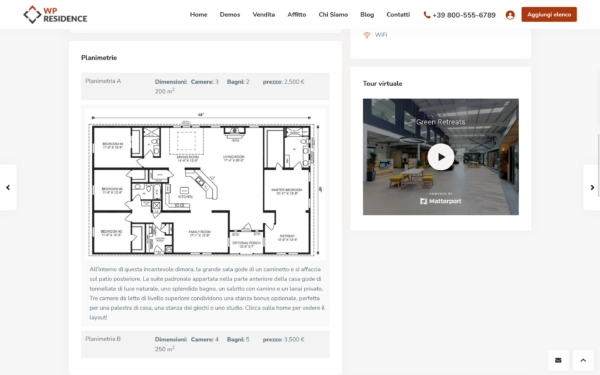Viewport: 600px width, 375px height.
Task: Open the Contatti page
Action: (398, 15)
